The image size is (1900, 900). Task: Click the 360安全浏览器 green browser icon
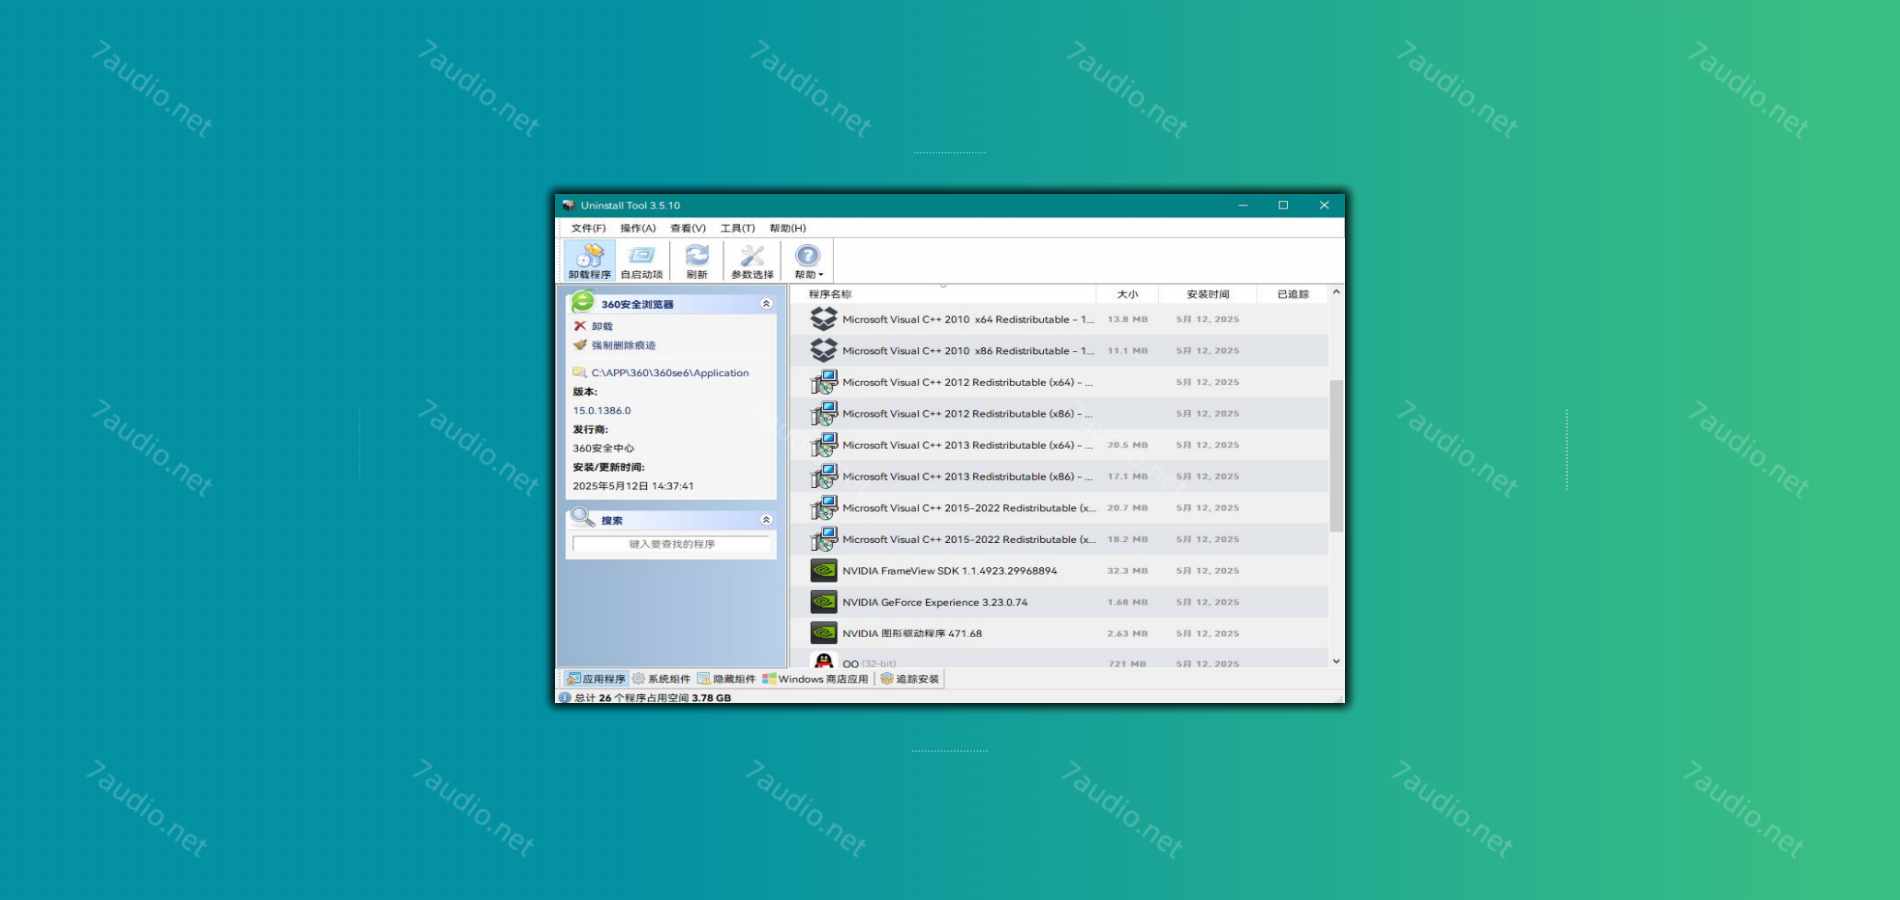pyautogui.click(x=583, y=302)
